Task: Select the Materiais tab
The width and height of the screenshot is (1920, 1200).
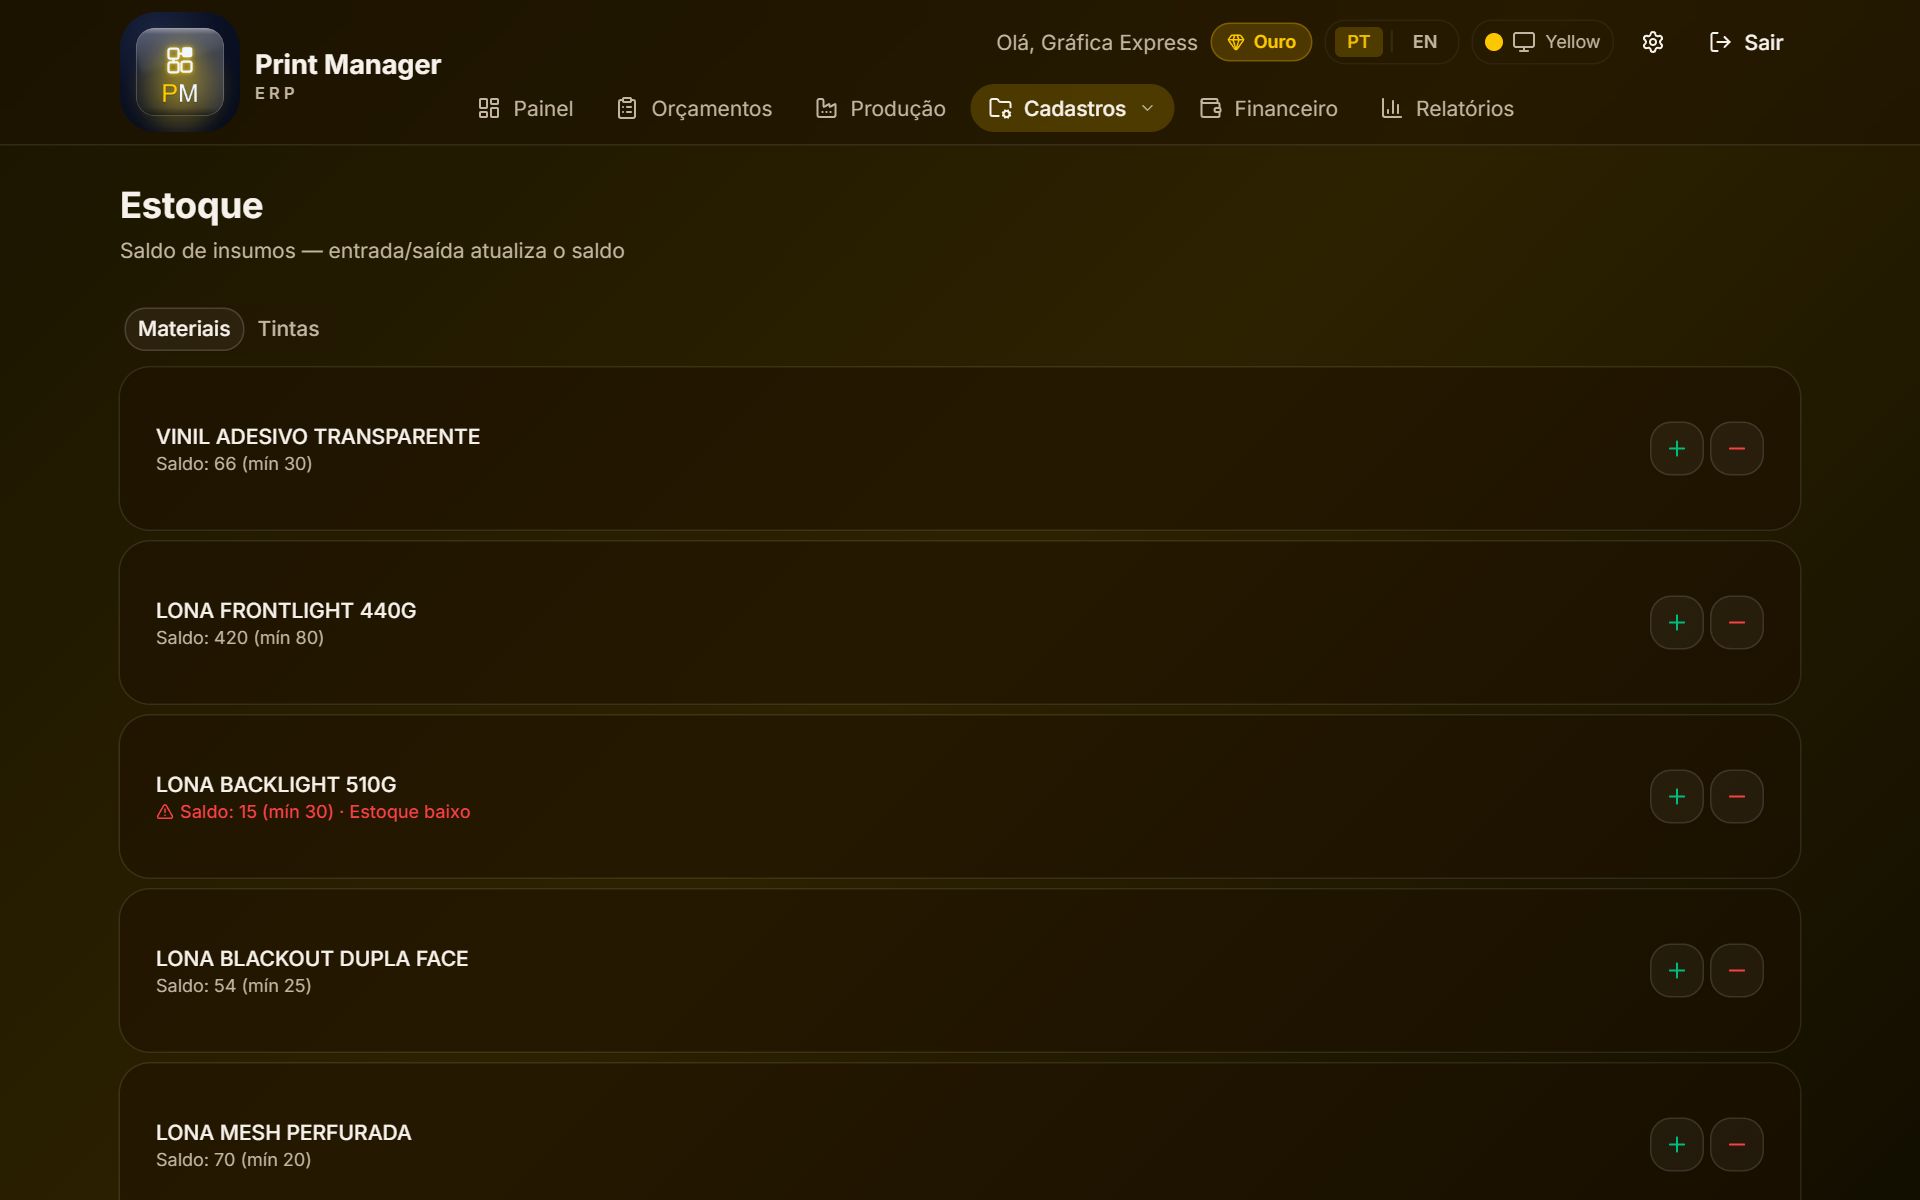Action: click(x=184, y=329)
